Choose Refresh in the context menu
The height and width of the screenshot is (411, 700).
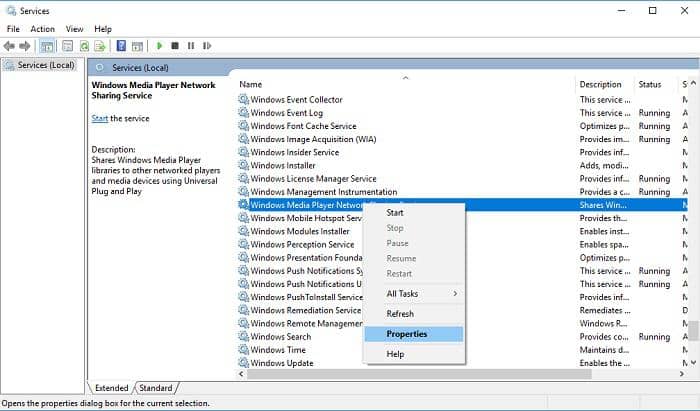414,314
